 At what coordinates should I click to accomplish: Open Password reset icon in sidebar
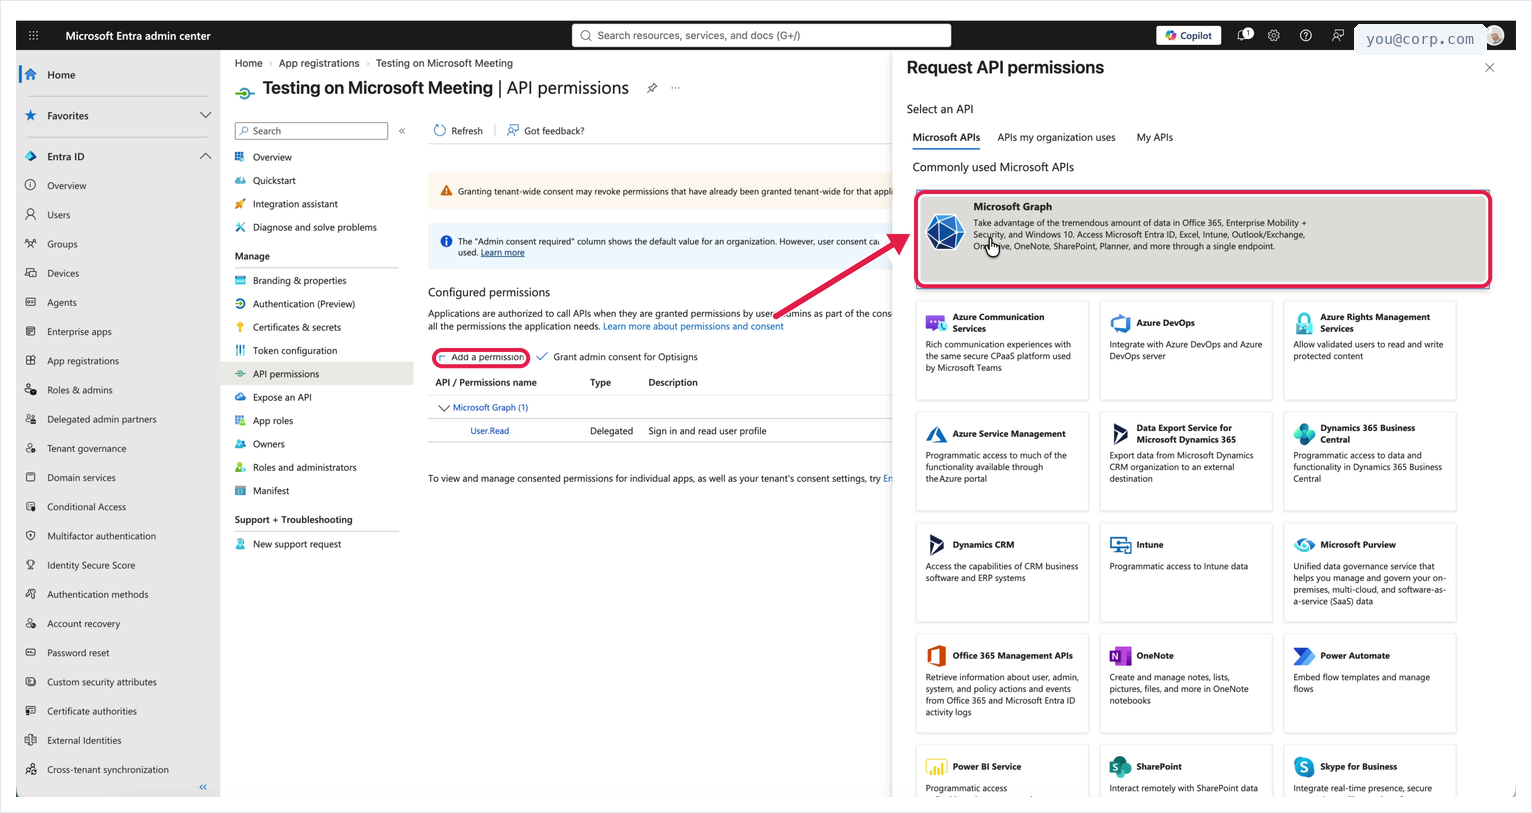(x=31, y=652)
